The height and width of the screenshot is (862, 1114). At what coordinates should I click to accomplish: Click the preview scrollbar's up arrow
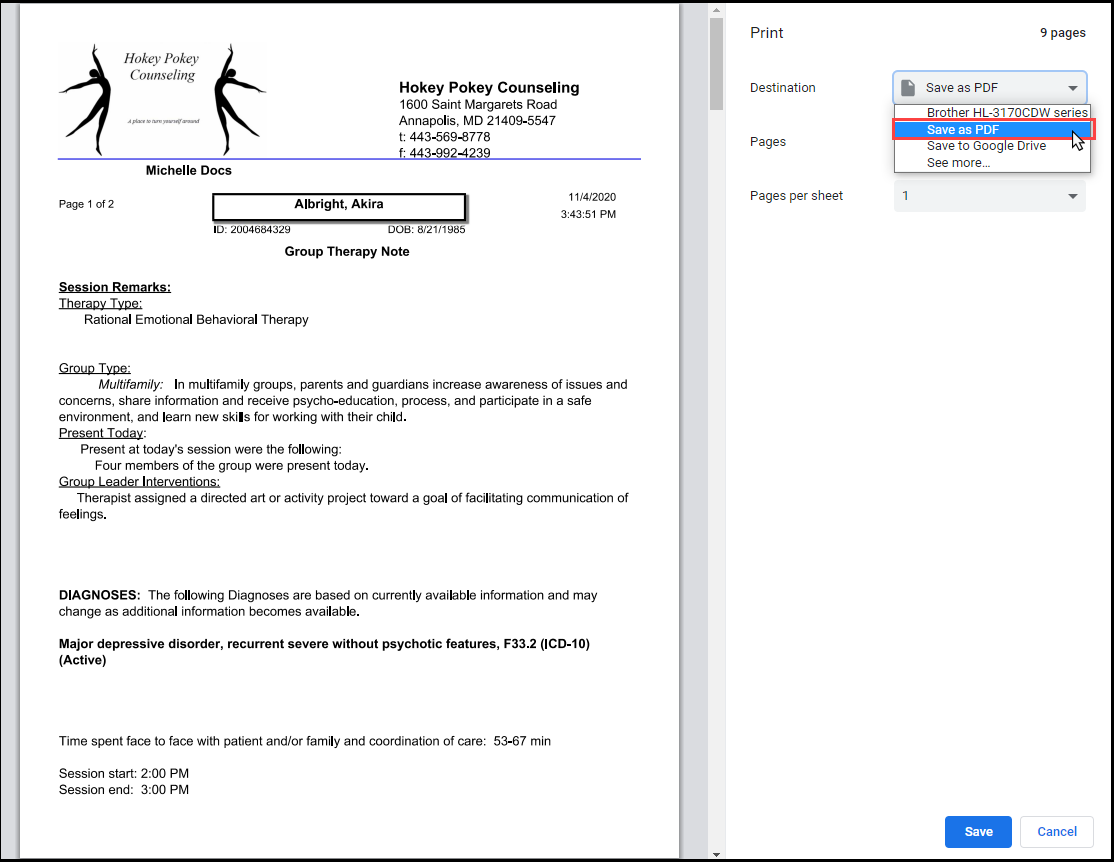[716, 10]
